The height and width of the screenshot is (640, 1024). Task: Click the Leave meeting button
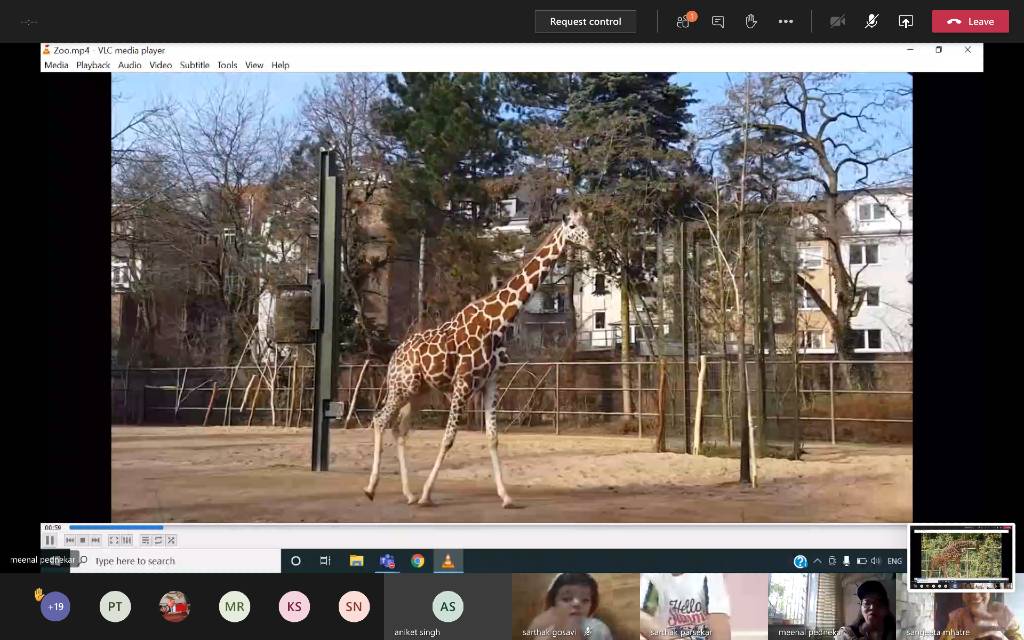(x=970, y=22)
